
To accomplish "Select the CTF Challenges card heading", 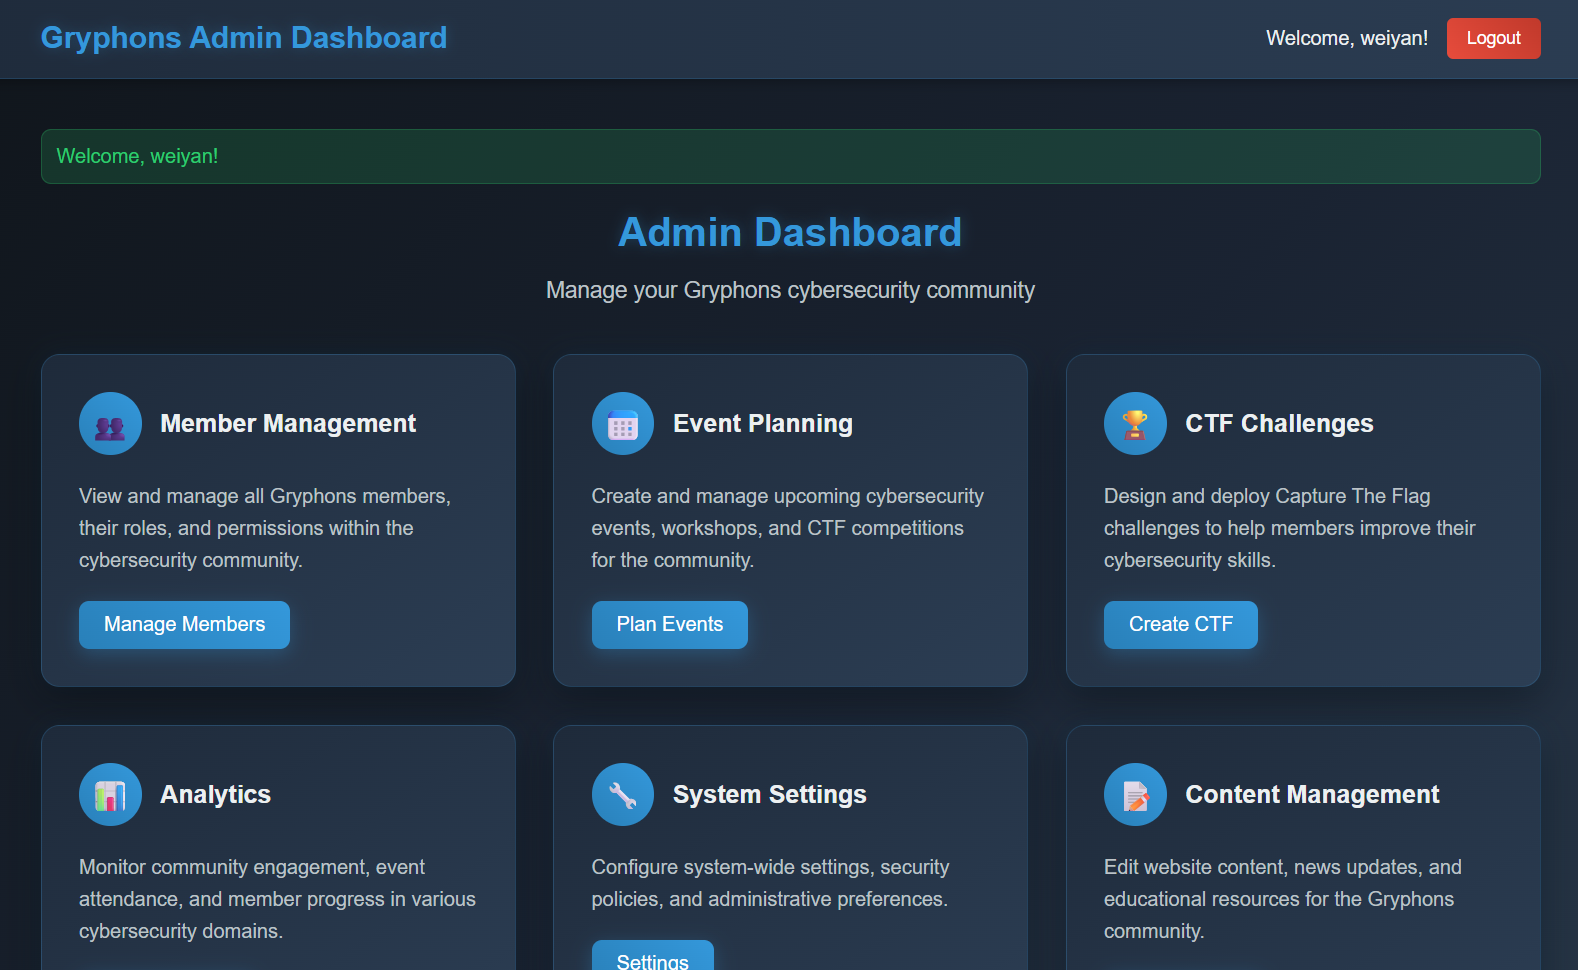I will click(1279, 424).
